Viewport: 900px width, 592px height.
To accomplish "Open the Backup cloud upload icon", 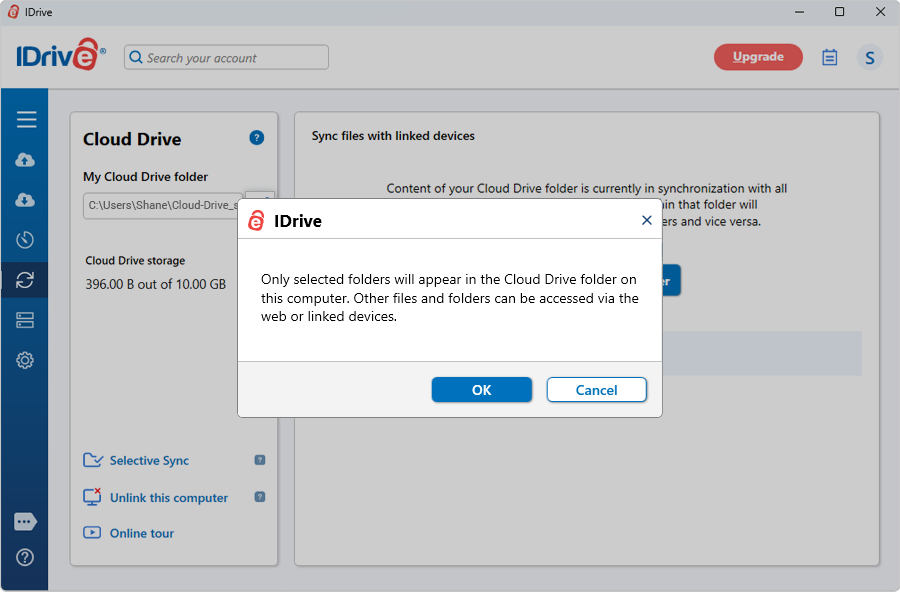I will [25, 160].
